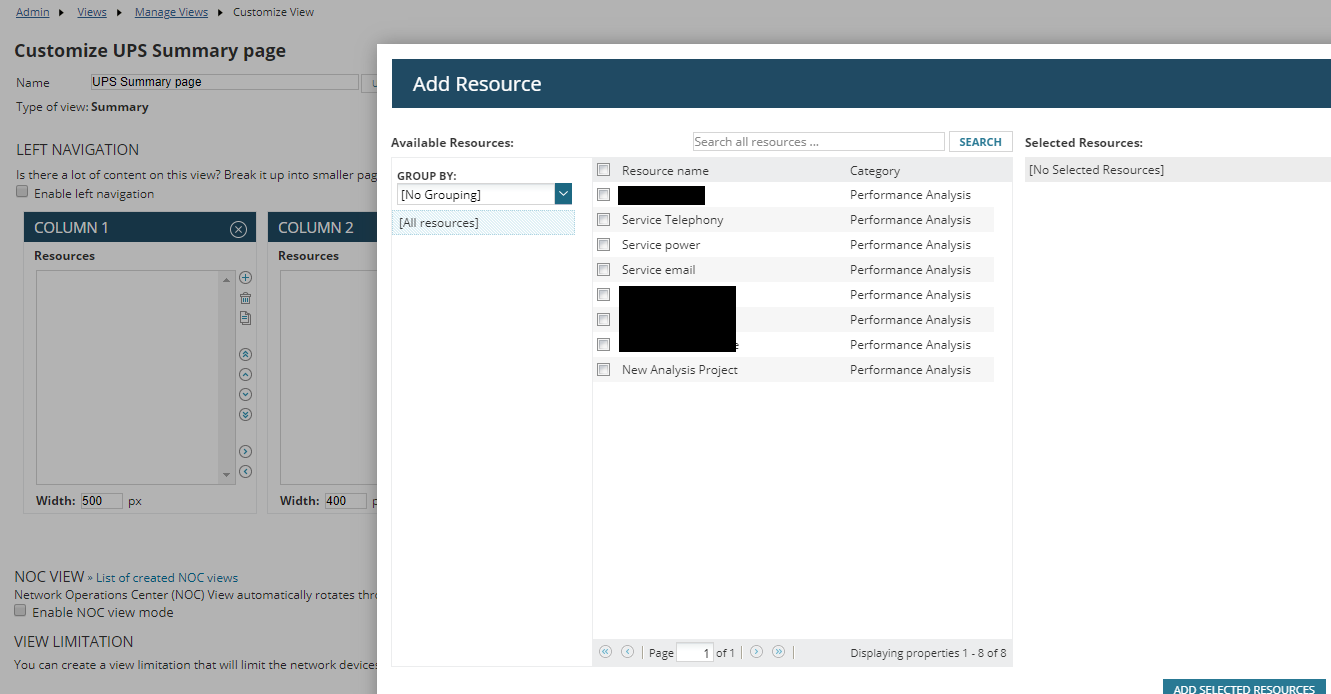
Task: Click Performance Analysis in Service Telephony row
Action: (x=910, y=220)
